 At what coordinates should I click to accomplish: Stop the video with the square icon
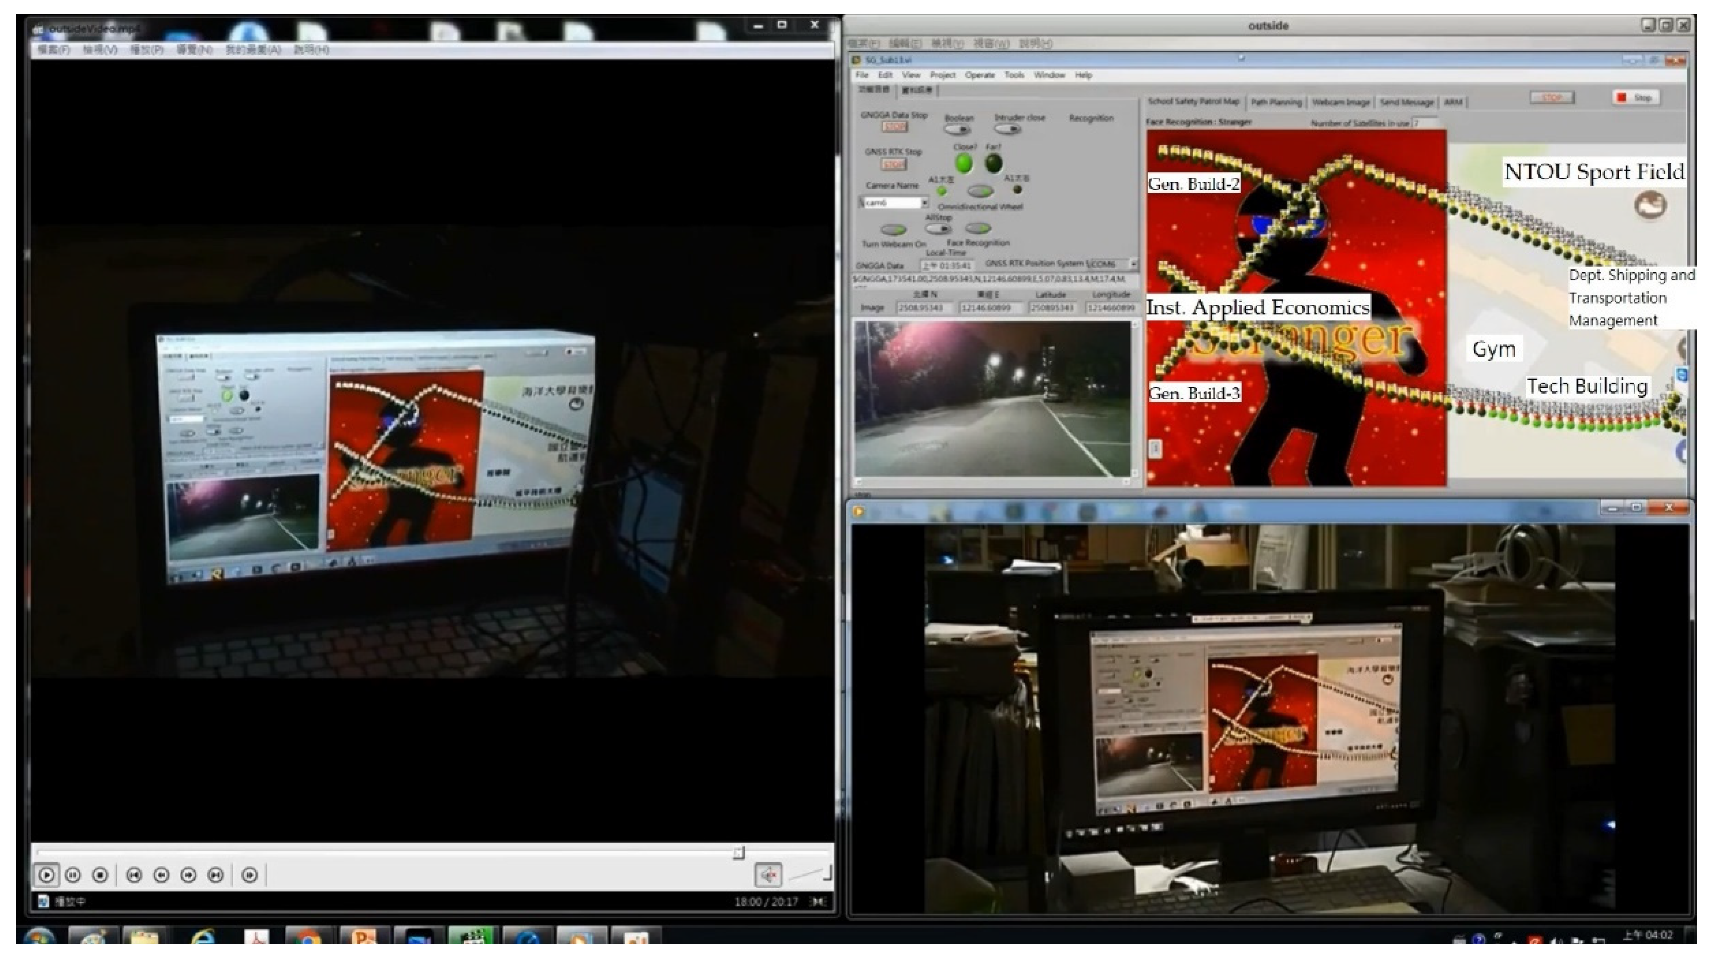coord(100,875)
